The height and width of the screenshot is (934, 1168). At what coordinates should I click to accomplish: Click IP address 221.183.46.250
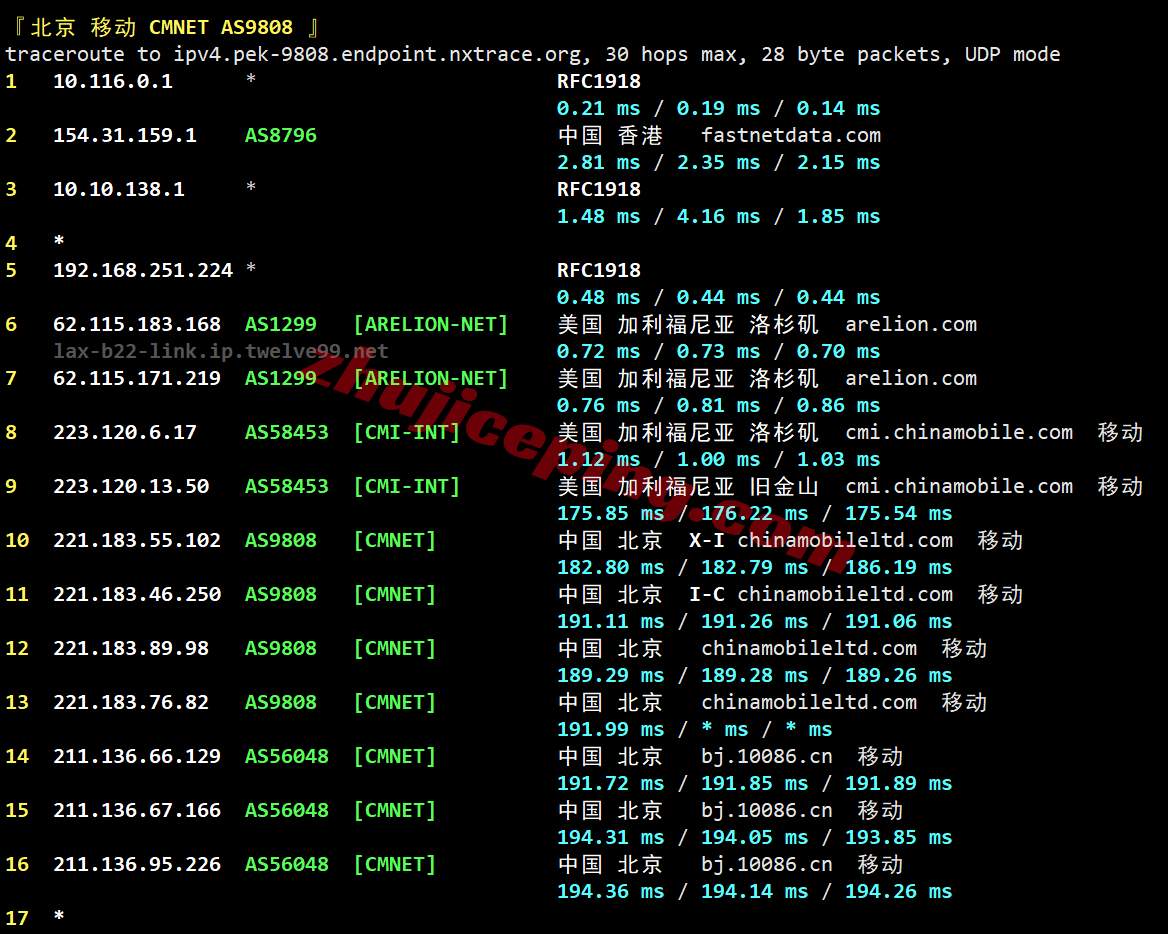point(137,594)
